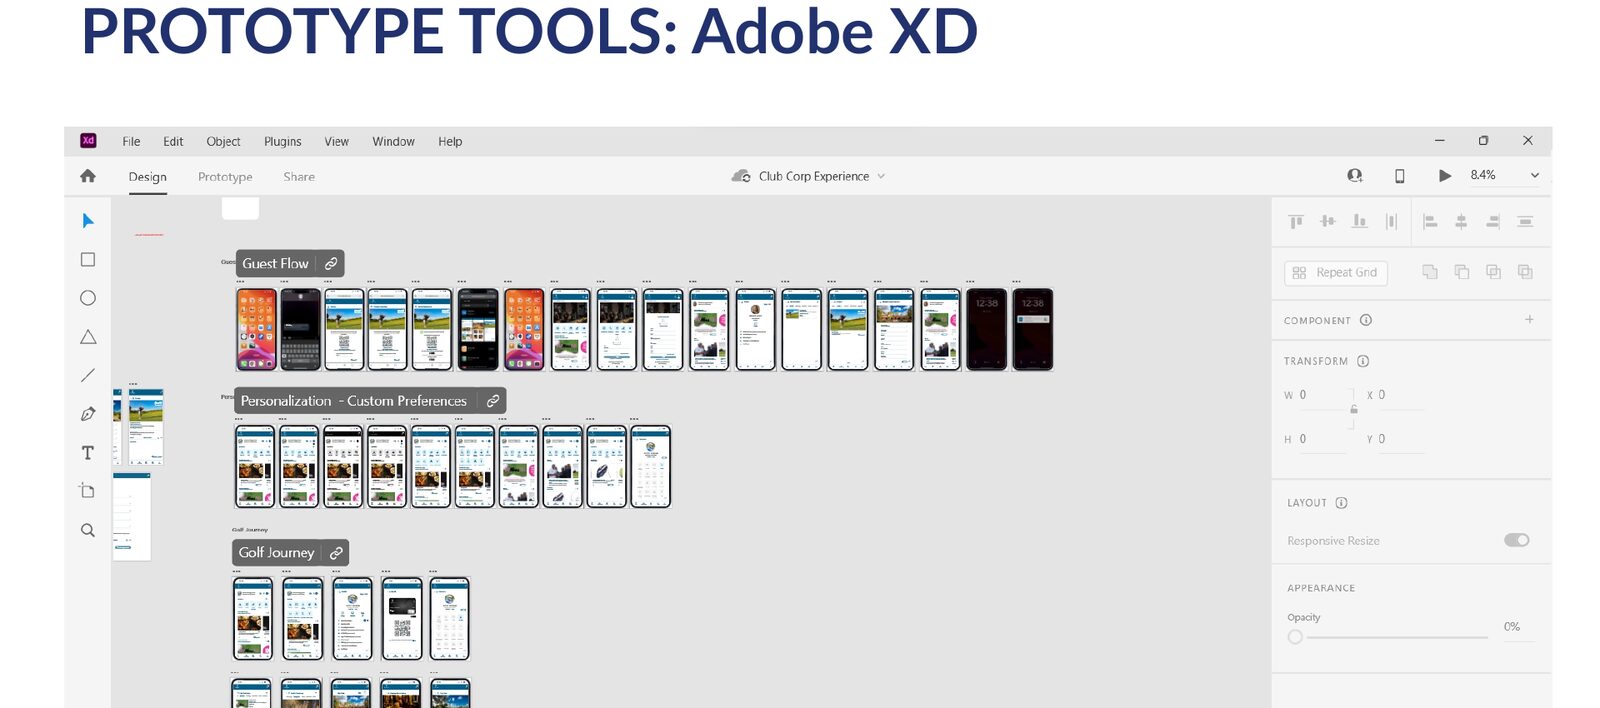Add a component with plus icon

point(1529,319)
